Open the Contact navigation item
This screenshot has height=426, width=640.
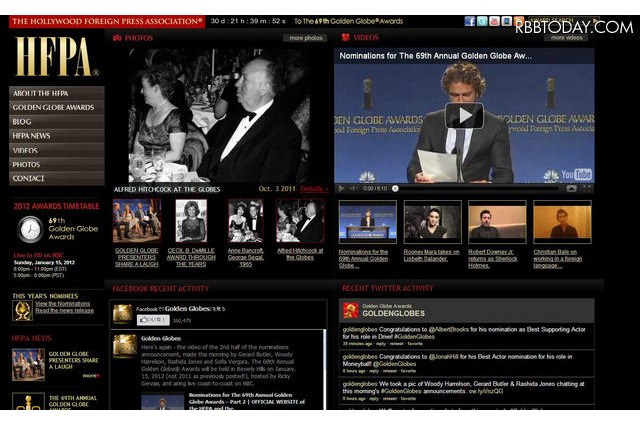[x=57, y=178]
